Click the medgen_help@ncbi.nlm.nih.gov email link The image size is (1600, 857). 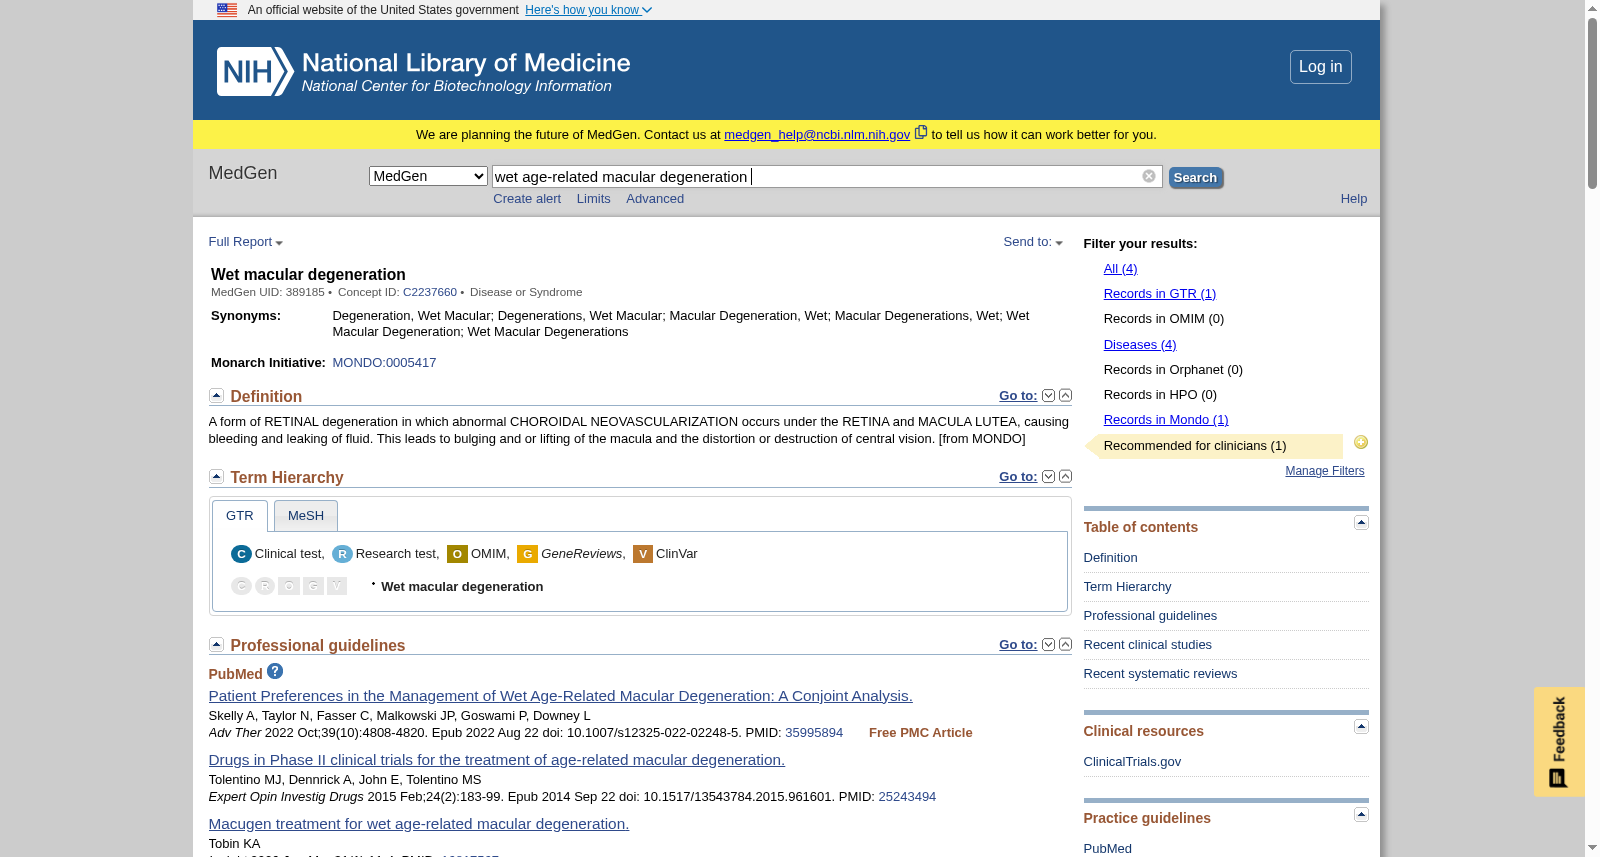click(817, 135)
